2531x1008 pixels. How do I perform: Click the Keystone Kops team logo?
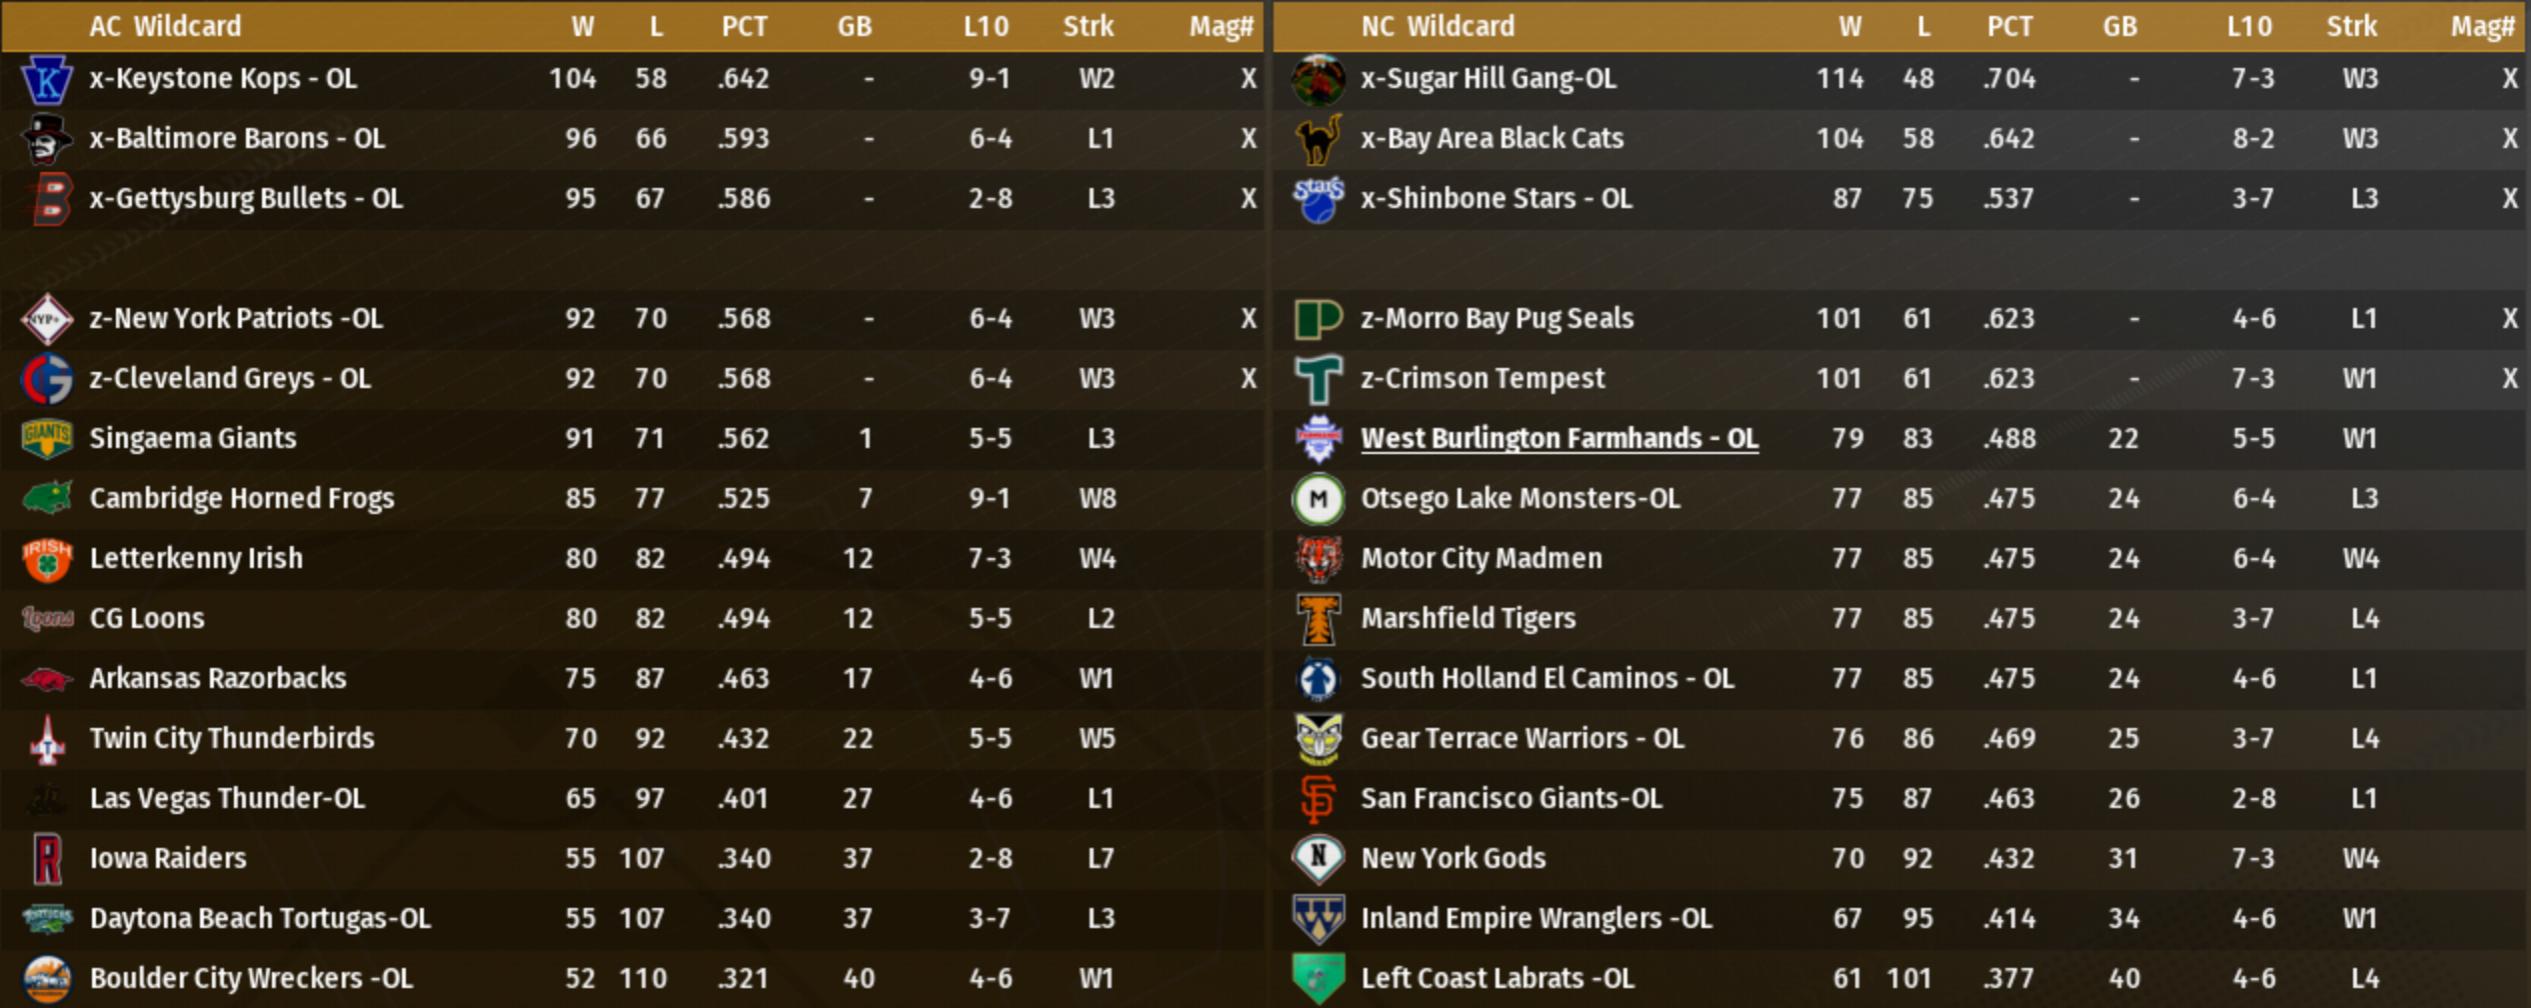tap(46, 79)
